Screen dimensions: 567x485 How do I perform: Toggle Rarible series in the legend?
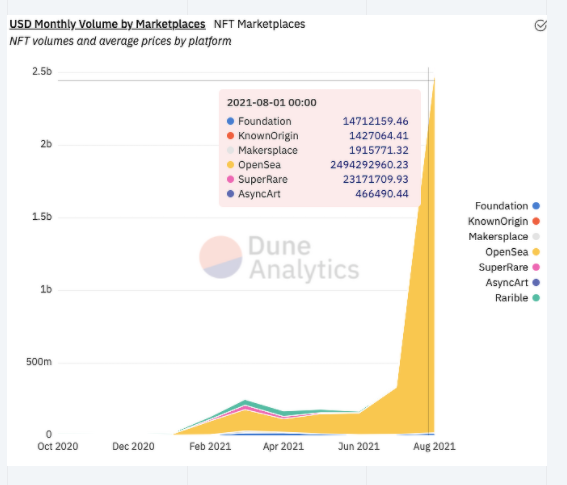(x=517, y=298)
